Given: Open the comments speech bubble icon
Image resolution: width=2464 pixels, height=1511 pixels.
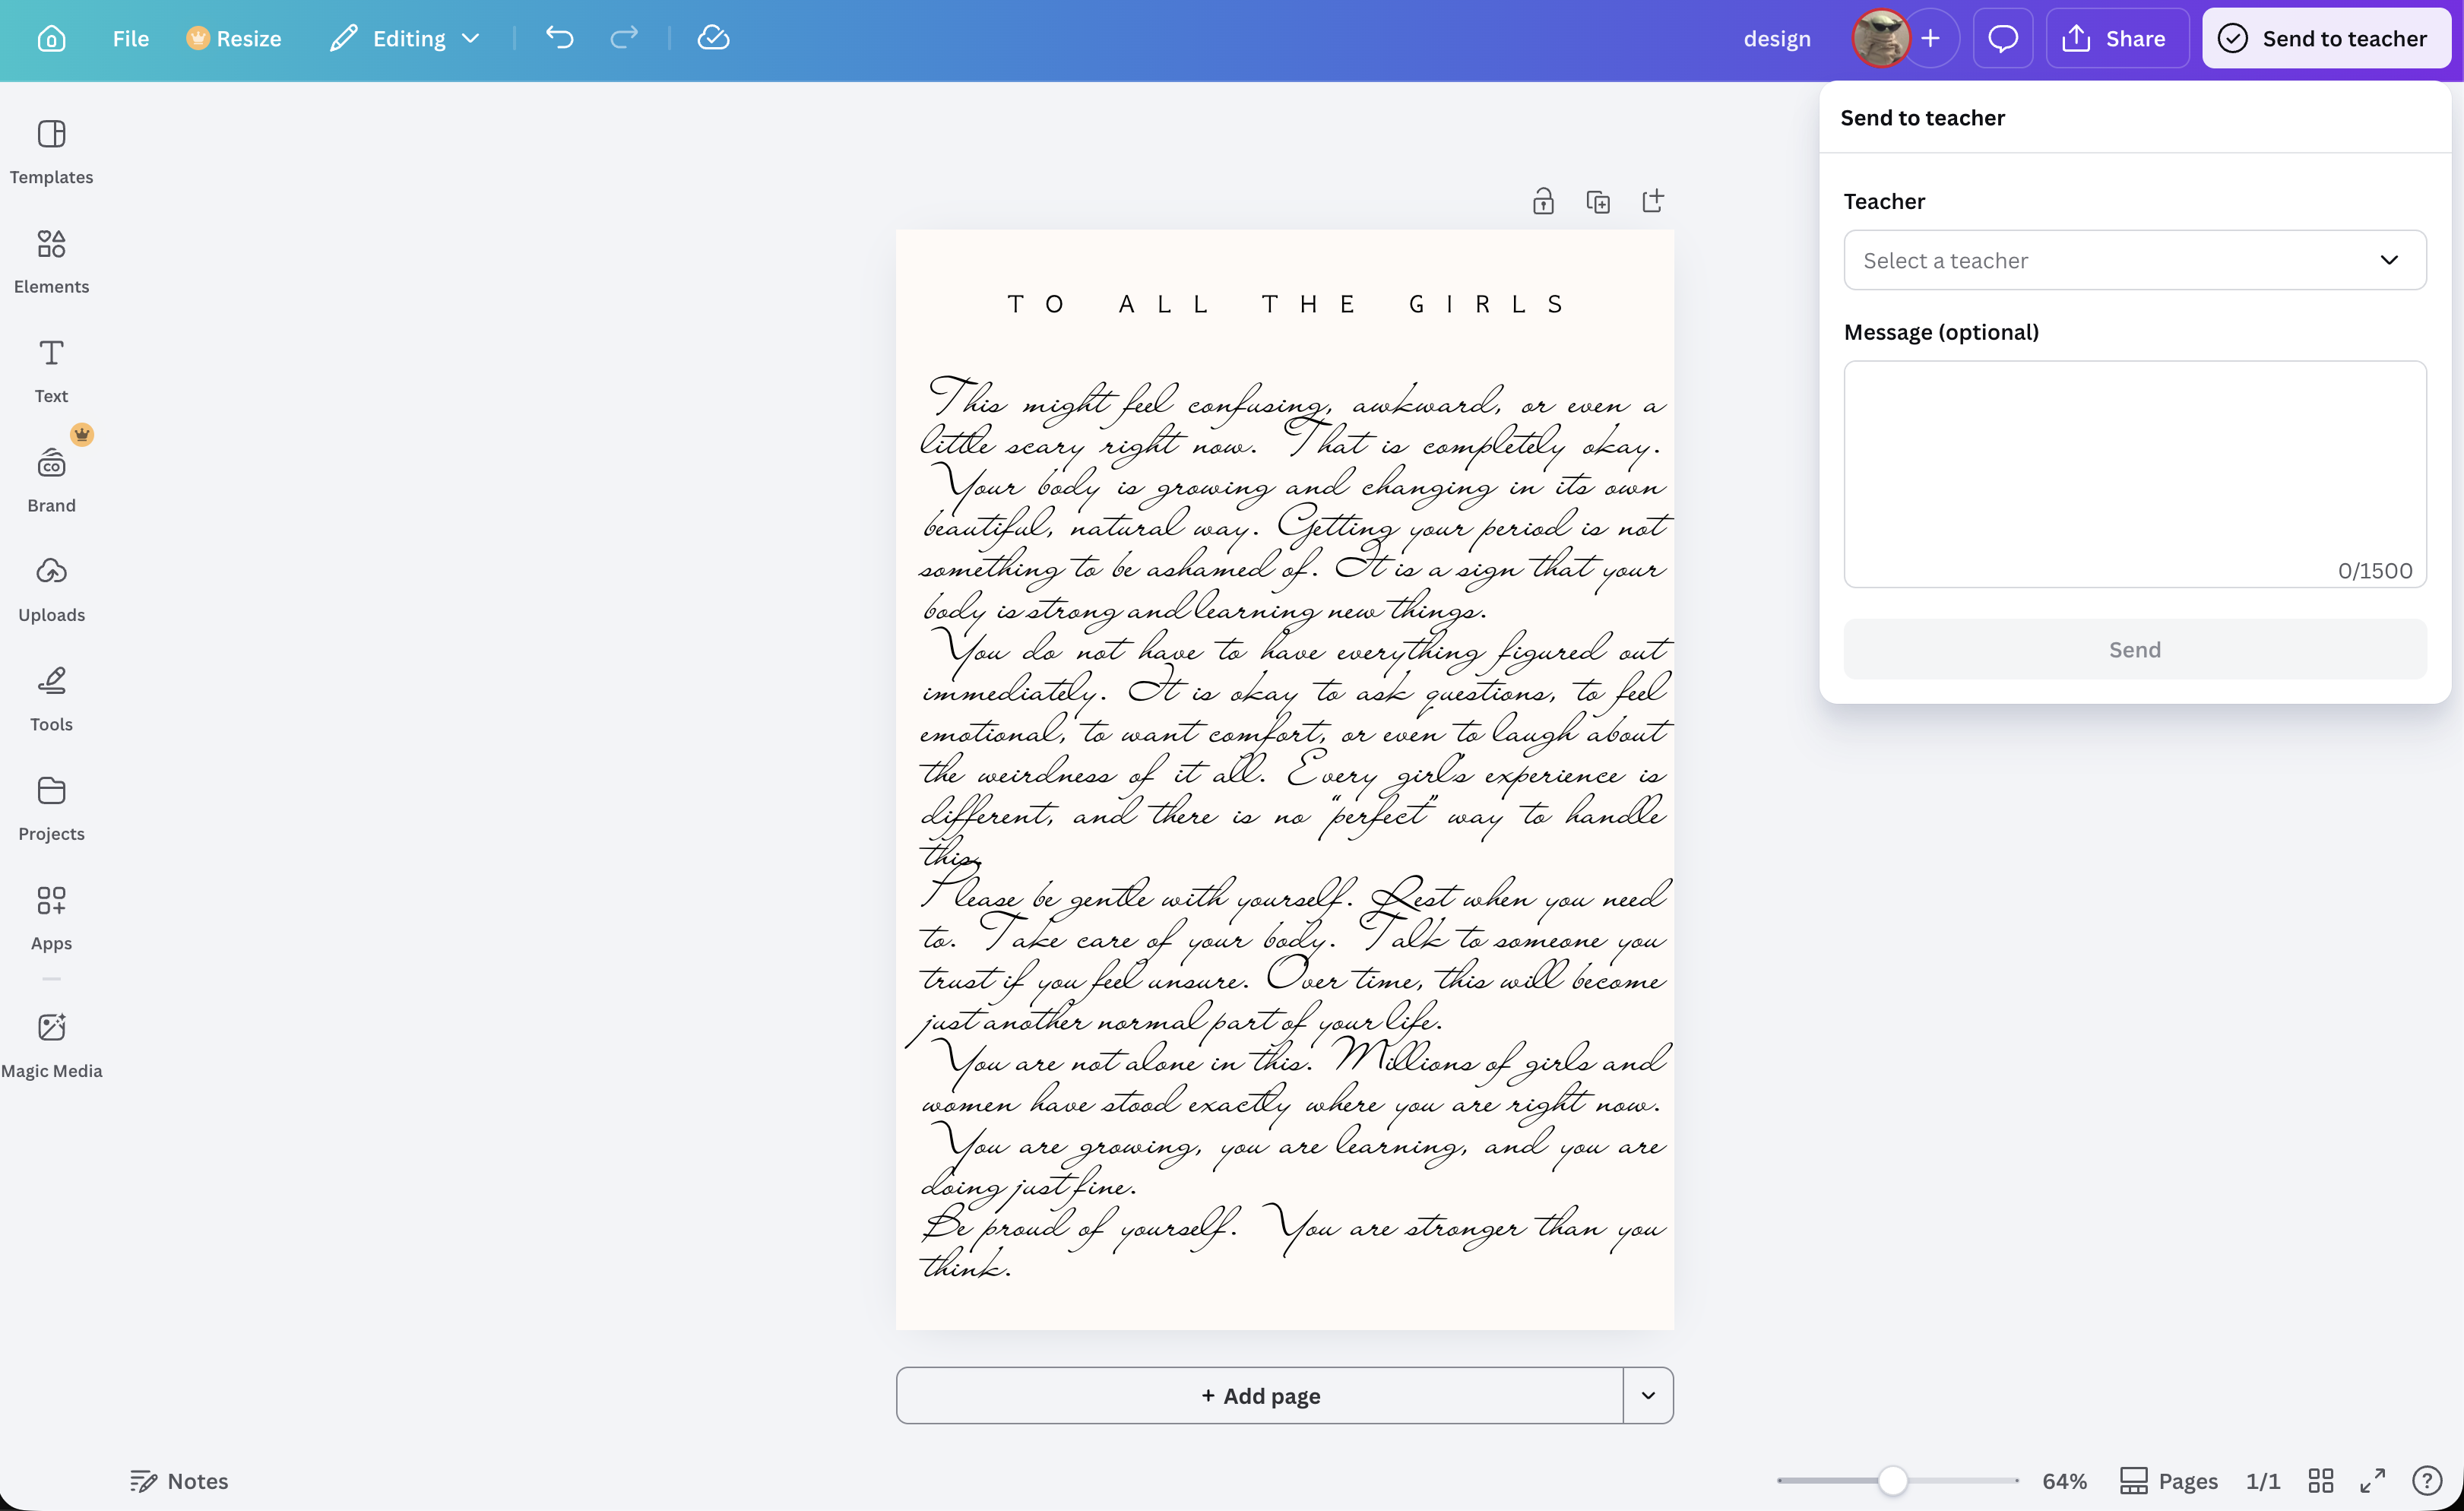Looking at the screenshot, I should pos(2002,38).
